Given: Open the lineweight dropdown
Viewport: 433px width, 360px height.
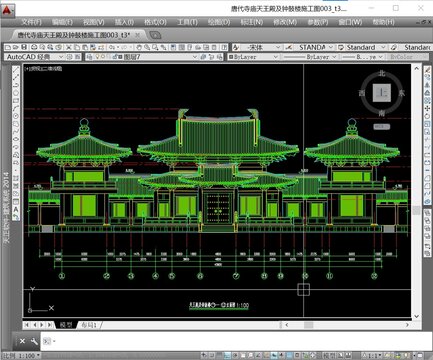Looking at the screenshot, I should [x=380, y=57].
